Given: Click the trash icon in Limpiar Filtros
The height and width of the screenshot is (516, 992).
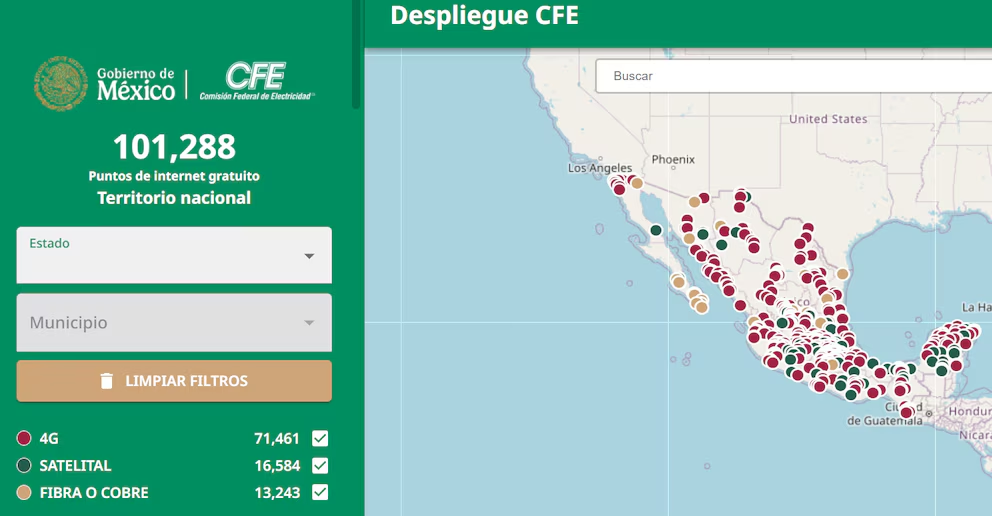Looking at the screenshot, I should (x=107, y=381).
